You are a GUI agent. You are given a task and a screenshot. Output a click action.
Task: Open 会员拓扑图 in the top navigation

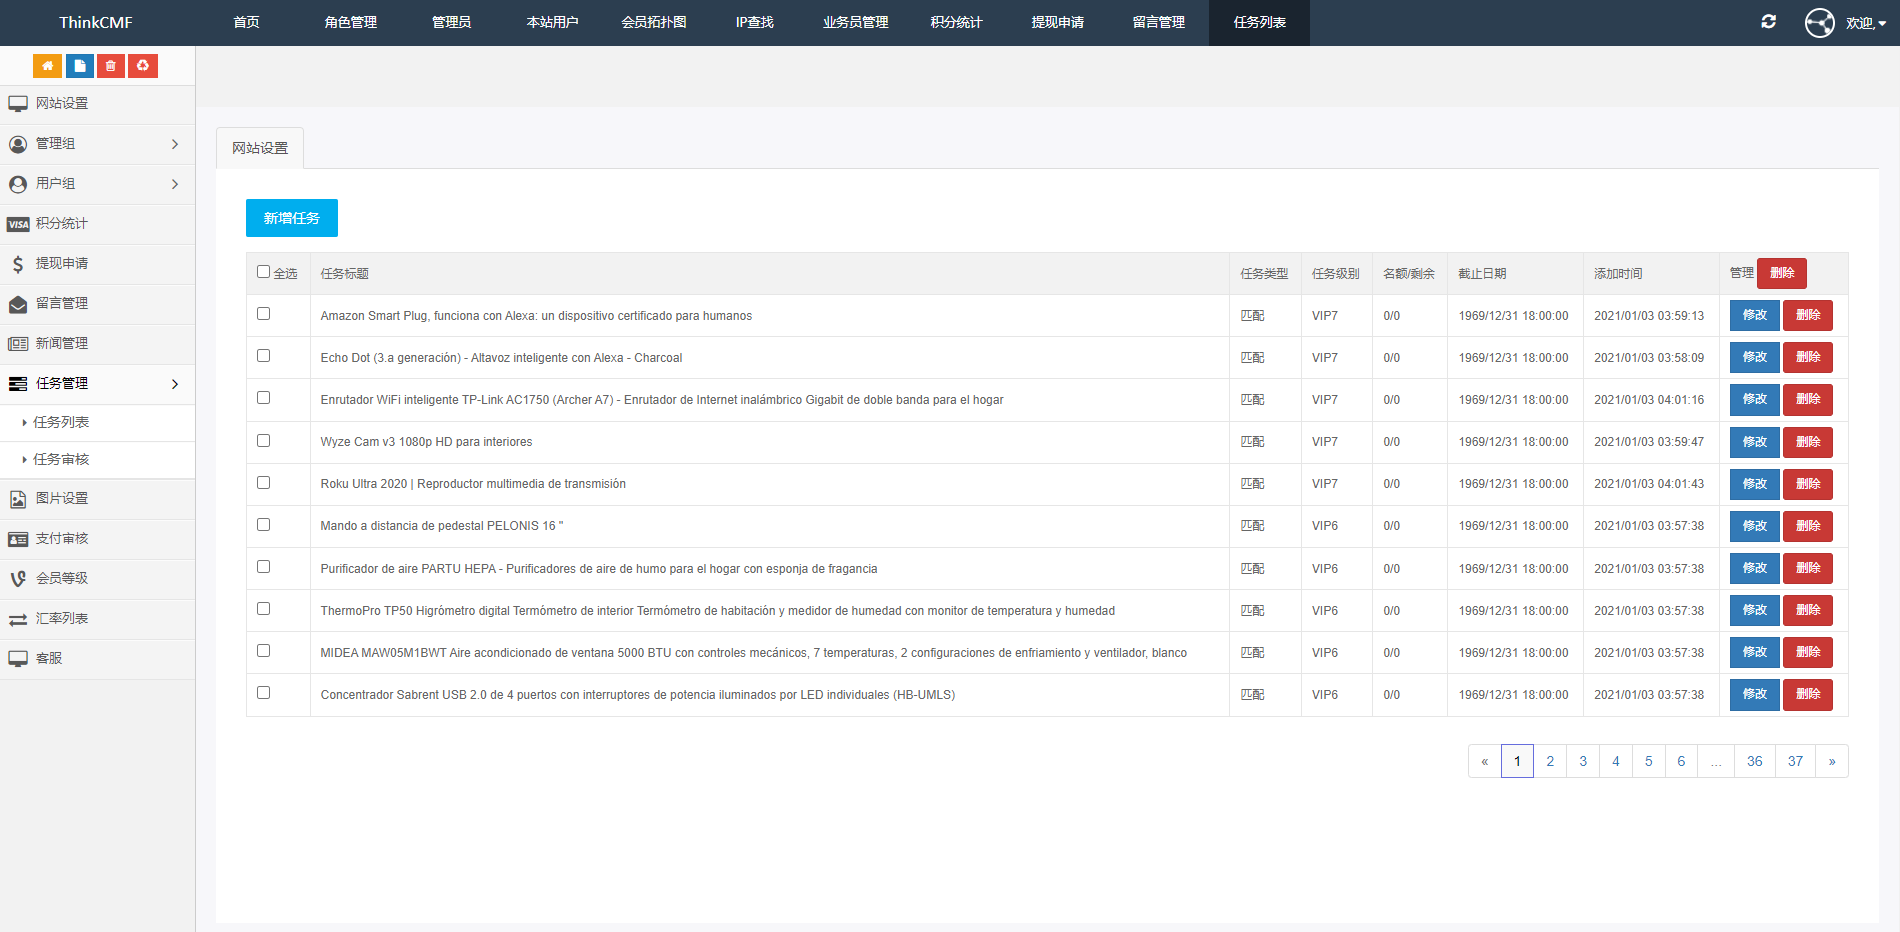[654, 22]
